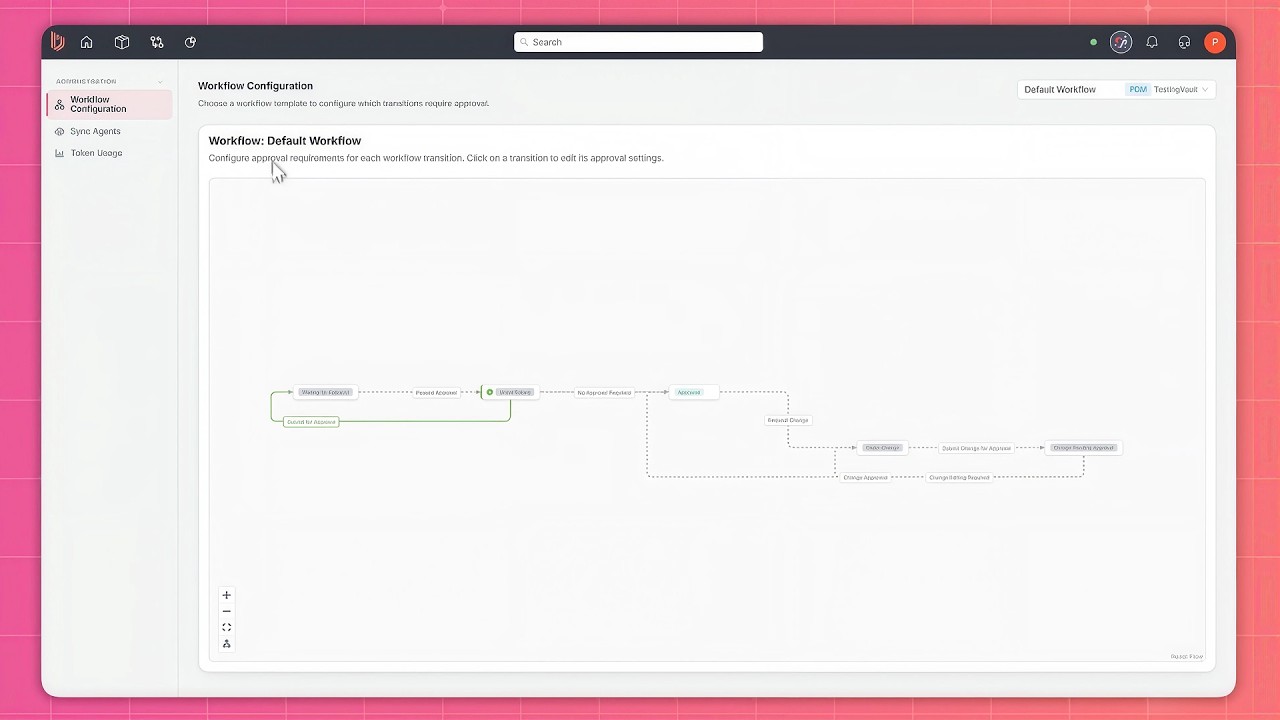The height and width of the screenshot is (720, 1280).
Task: Click the Under Editing state node
Action: tap(511, 392)
